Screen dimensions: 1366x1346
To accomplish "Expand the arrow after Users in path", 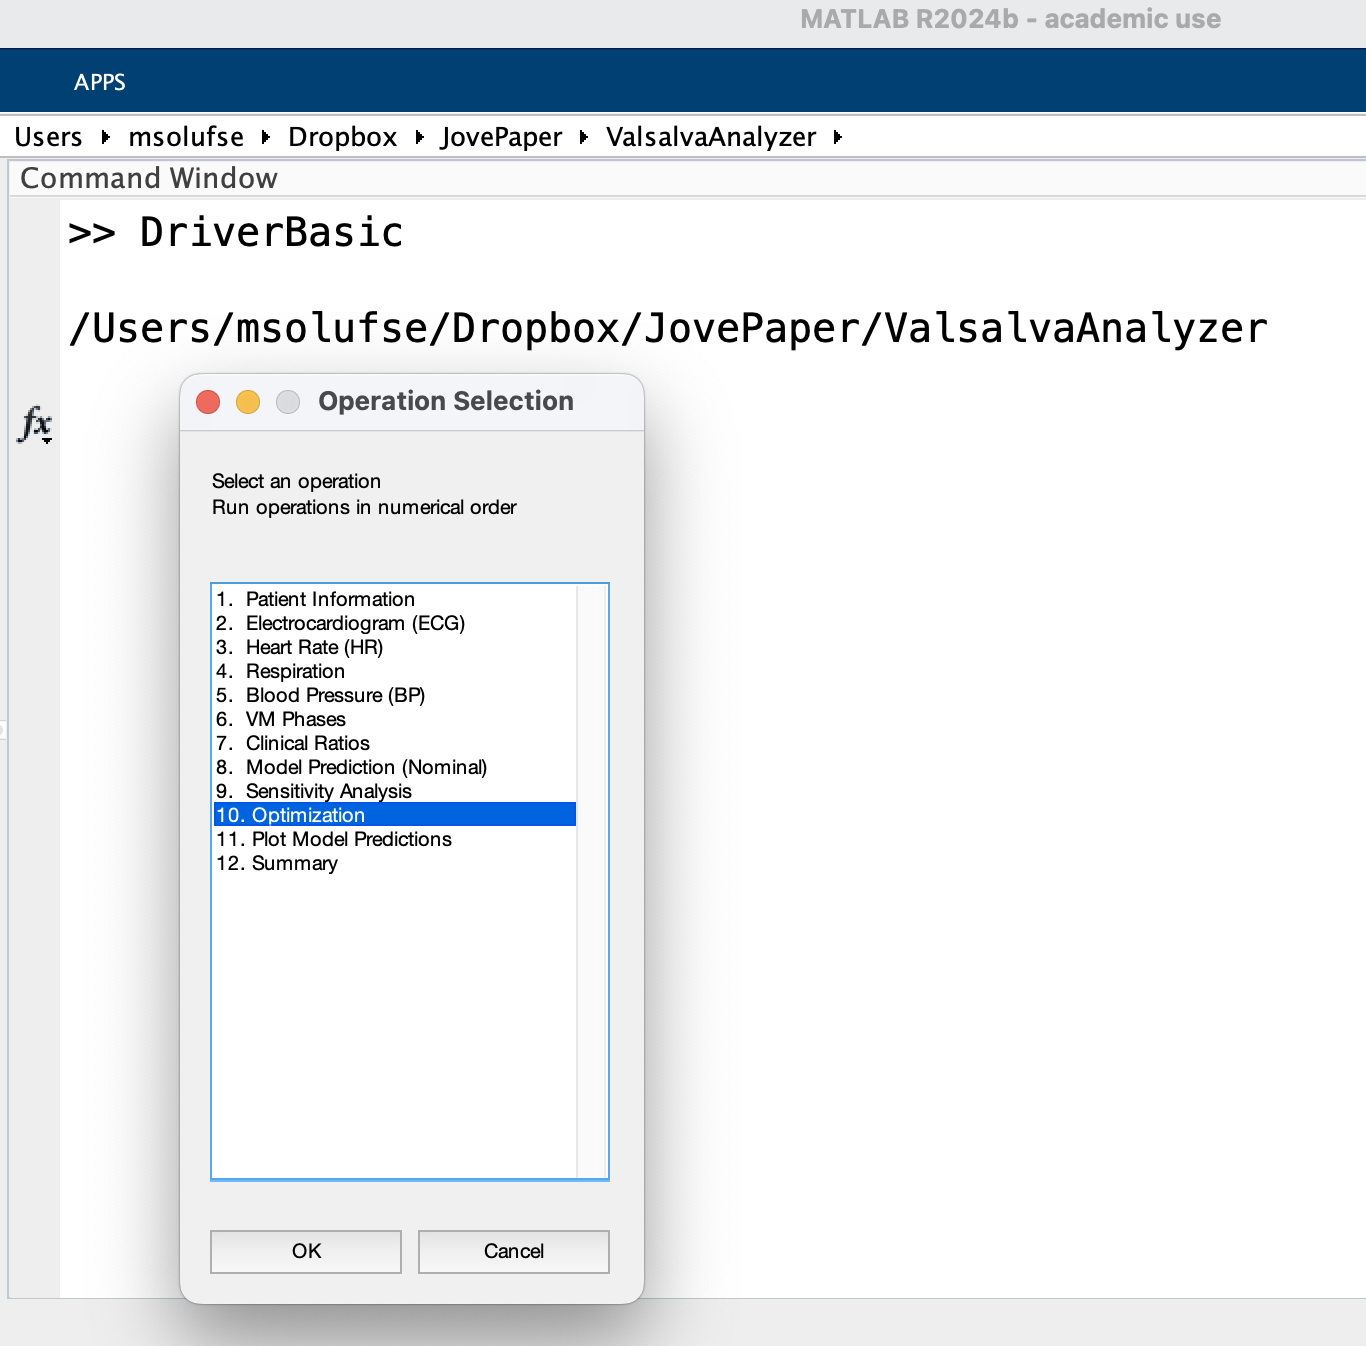I will point(105,137).
